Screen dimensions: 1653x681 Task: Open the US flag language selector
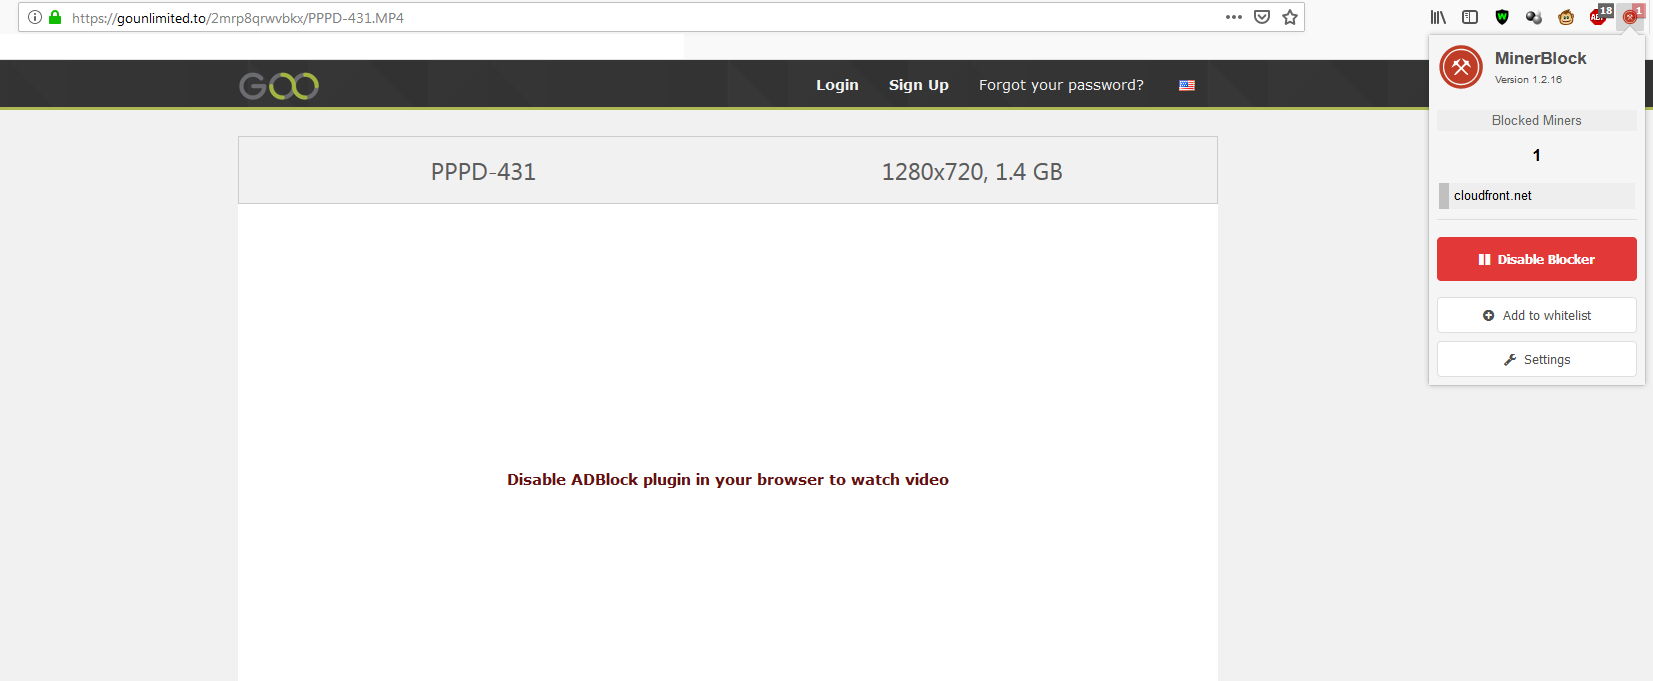coord(1187,85)
